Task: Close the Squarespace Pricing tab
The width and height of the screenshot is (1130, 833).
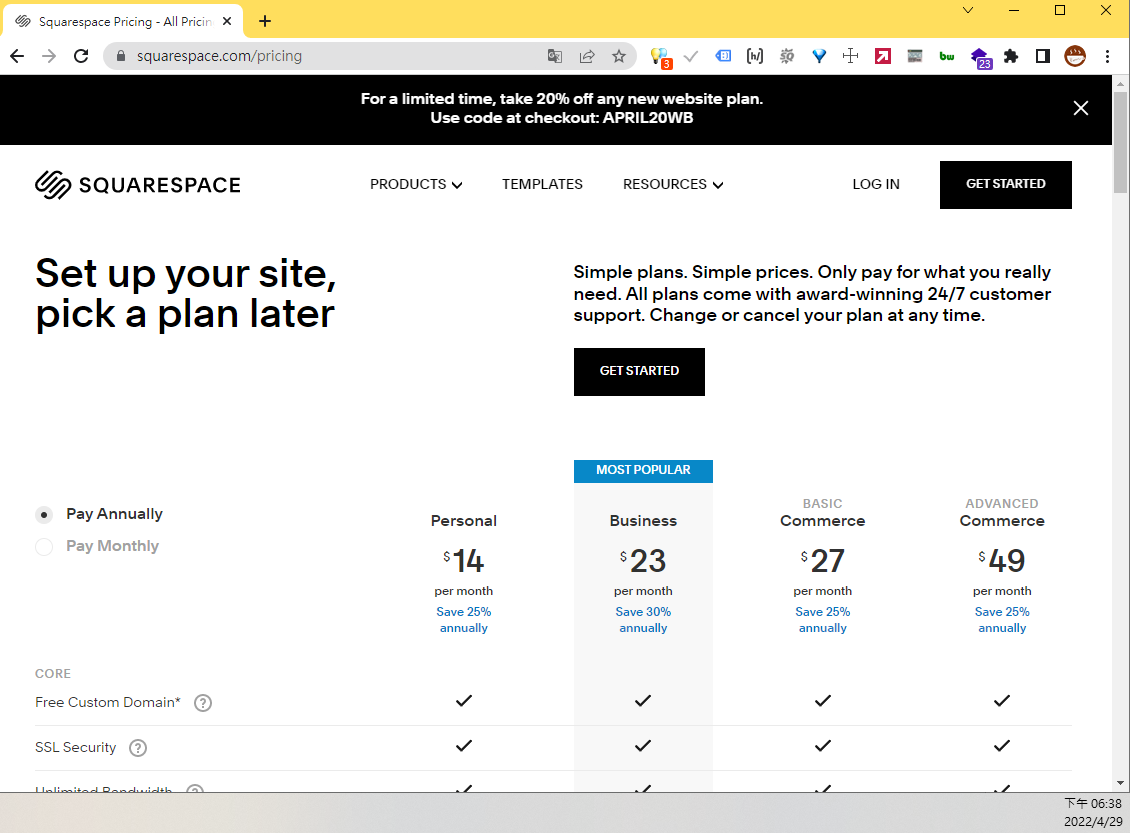Action: click(227, 22)
